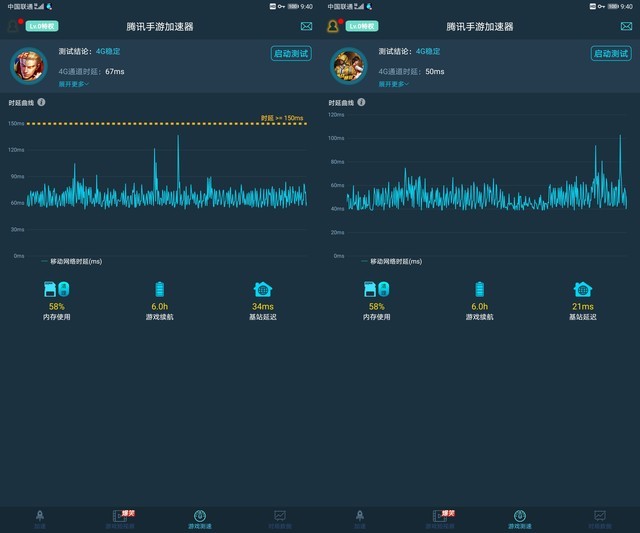Open chart data tab on right screen
640x533 pixels.
(600, 520)
